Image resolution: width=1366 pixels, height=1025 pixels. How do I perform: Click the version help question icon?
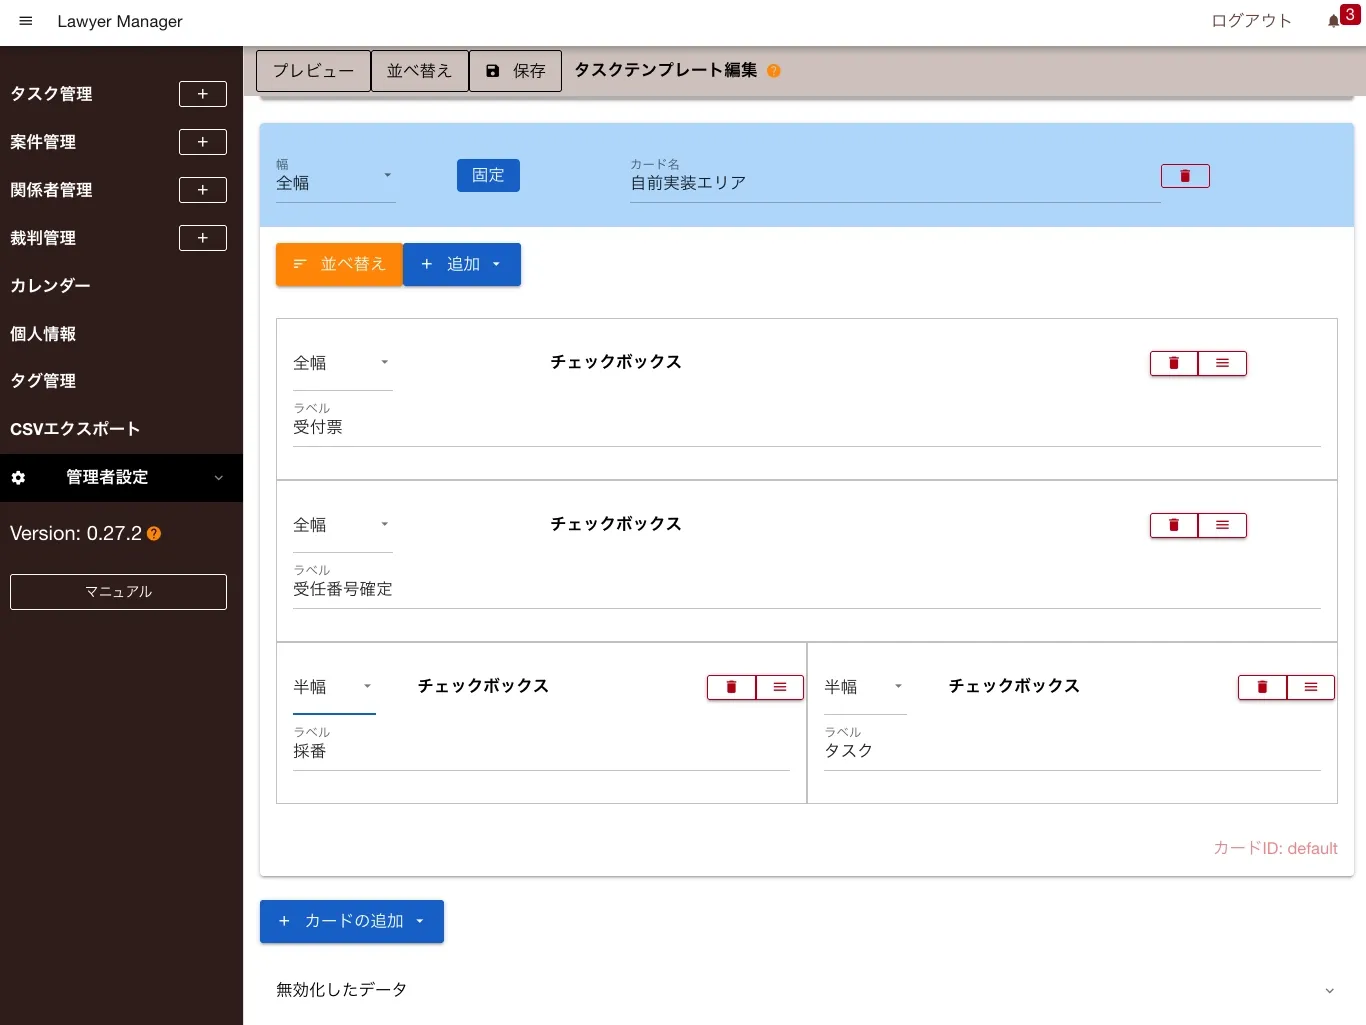tap(154, 534)
